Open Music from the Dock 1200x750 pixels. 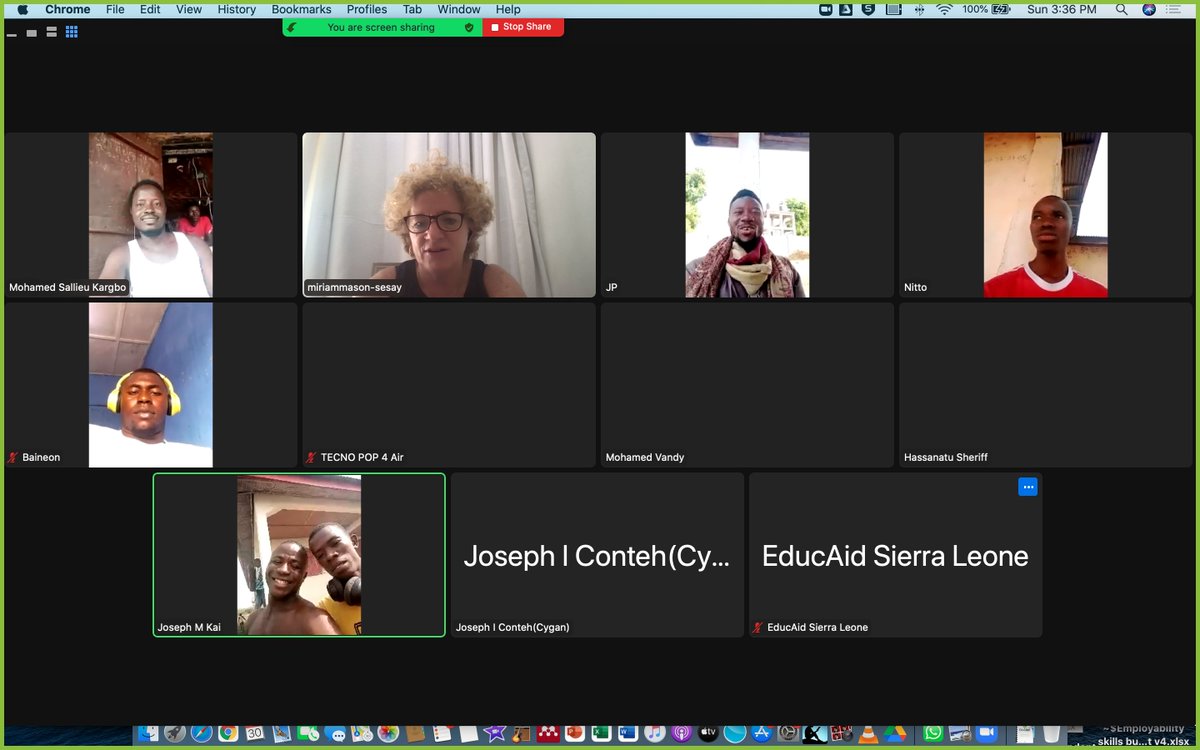coord(655,733)
